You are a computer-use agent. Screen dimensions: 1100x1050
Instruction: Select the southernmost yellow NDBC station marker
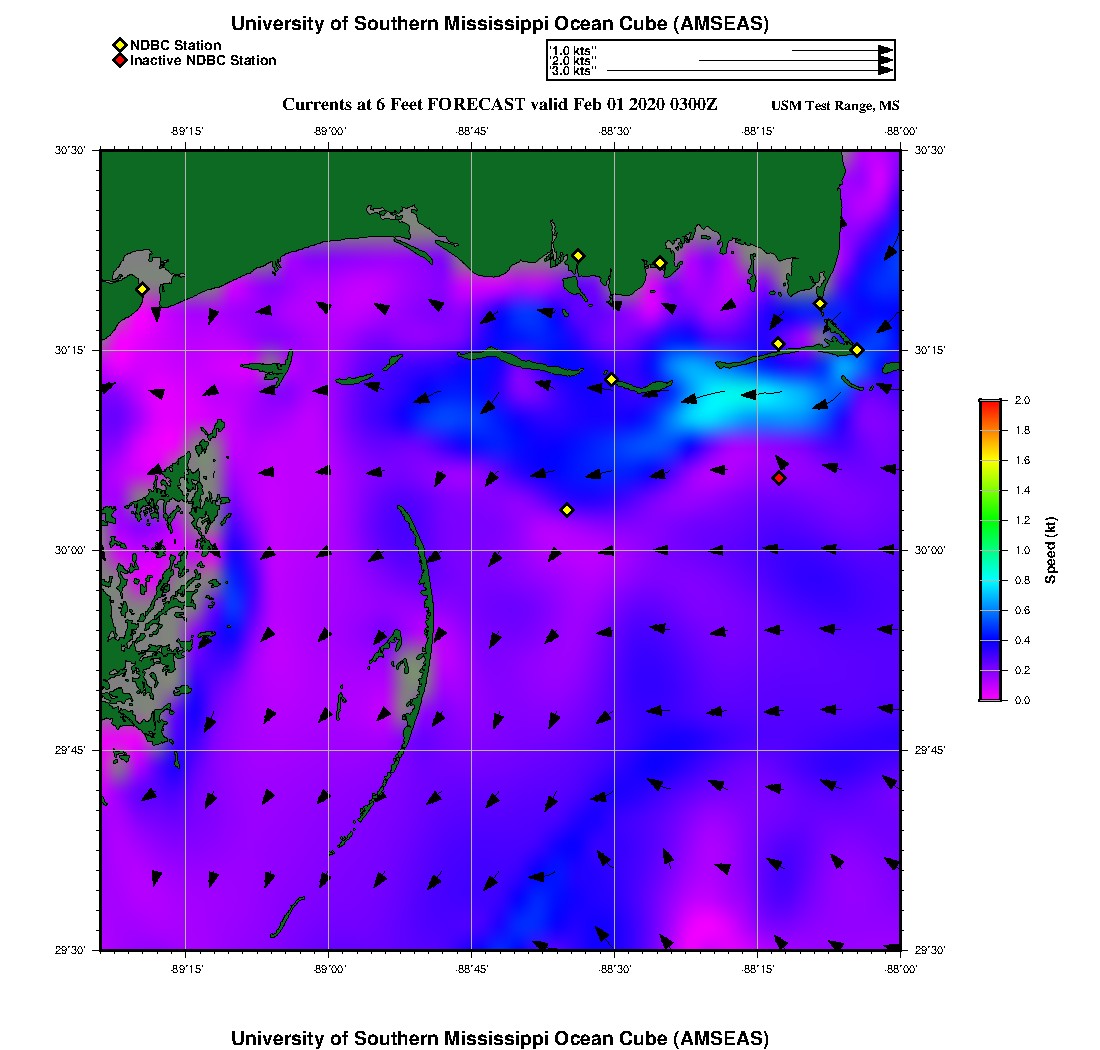pos(567,510)
